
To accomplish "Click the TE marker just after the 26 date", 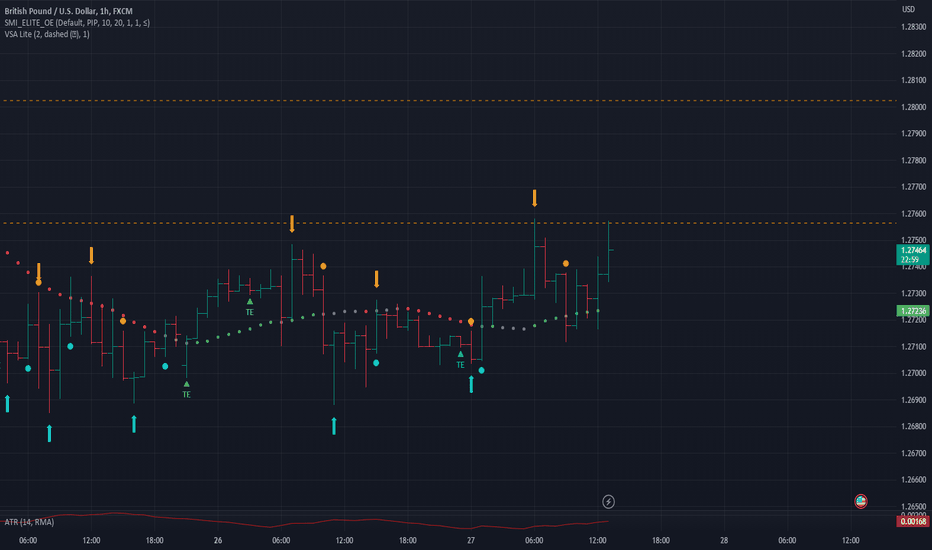I will tap(250, 307).
